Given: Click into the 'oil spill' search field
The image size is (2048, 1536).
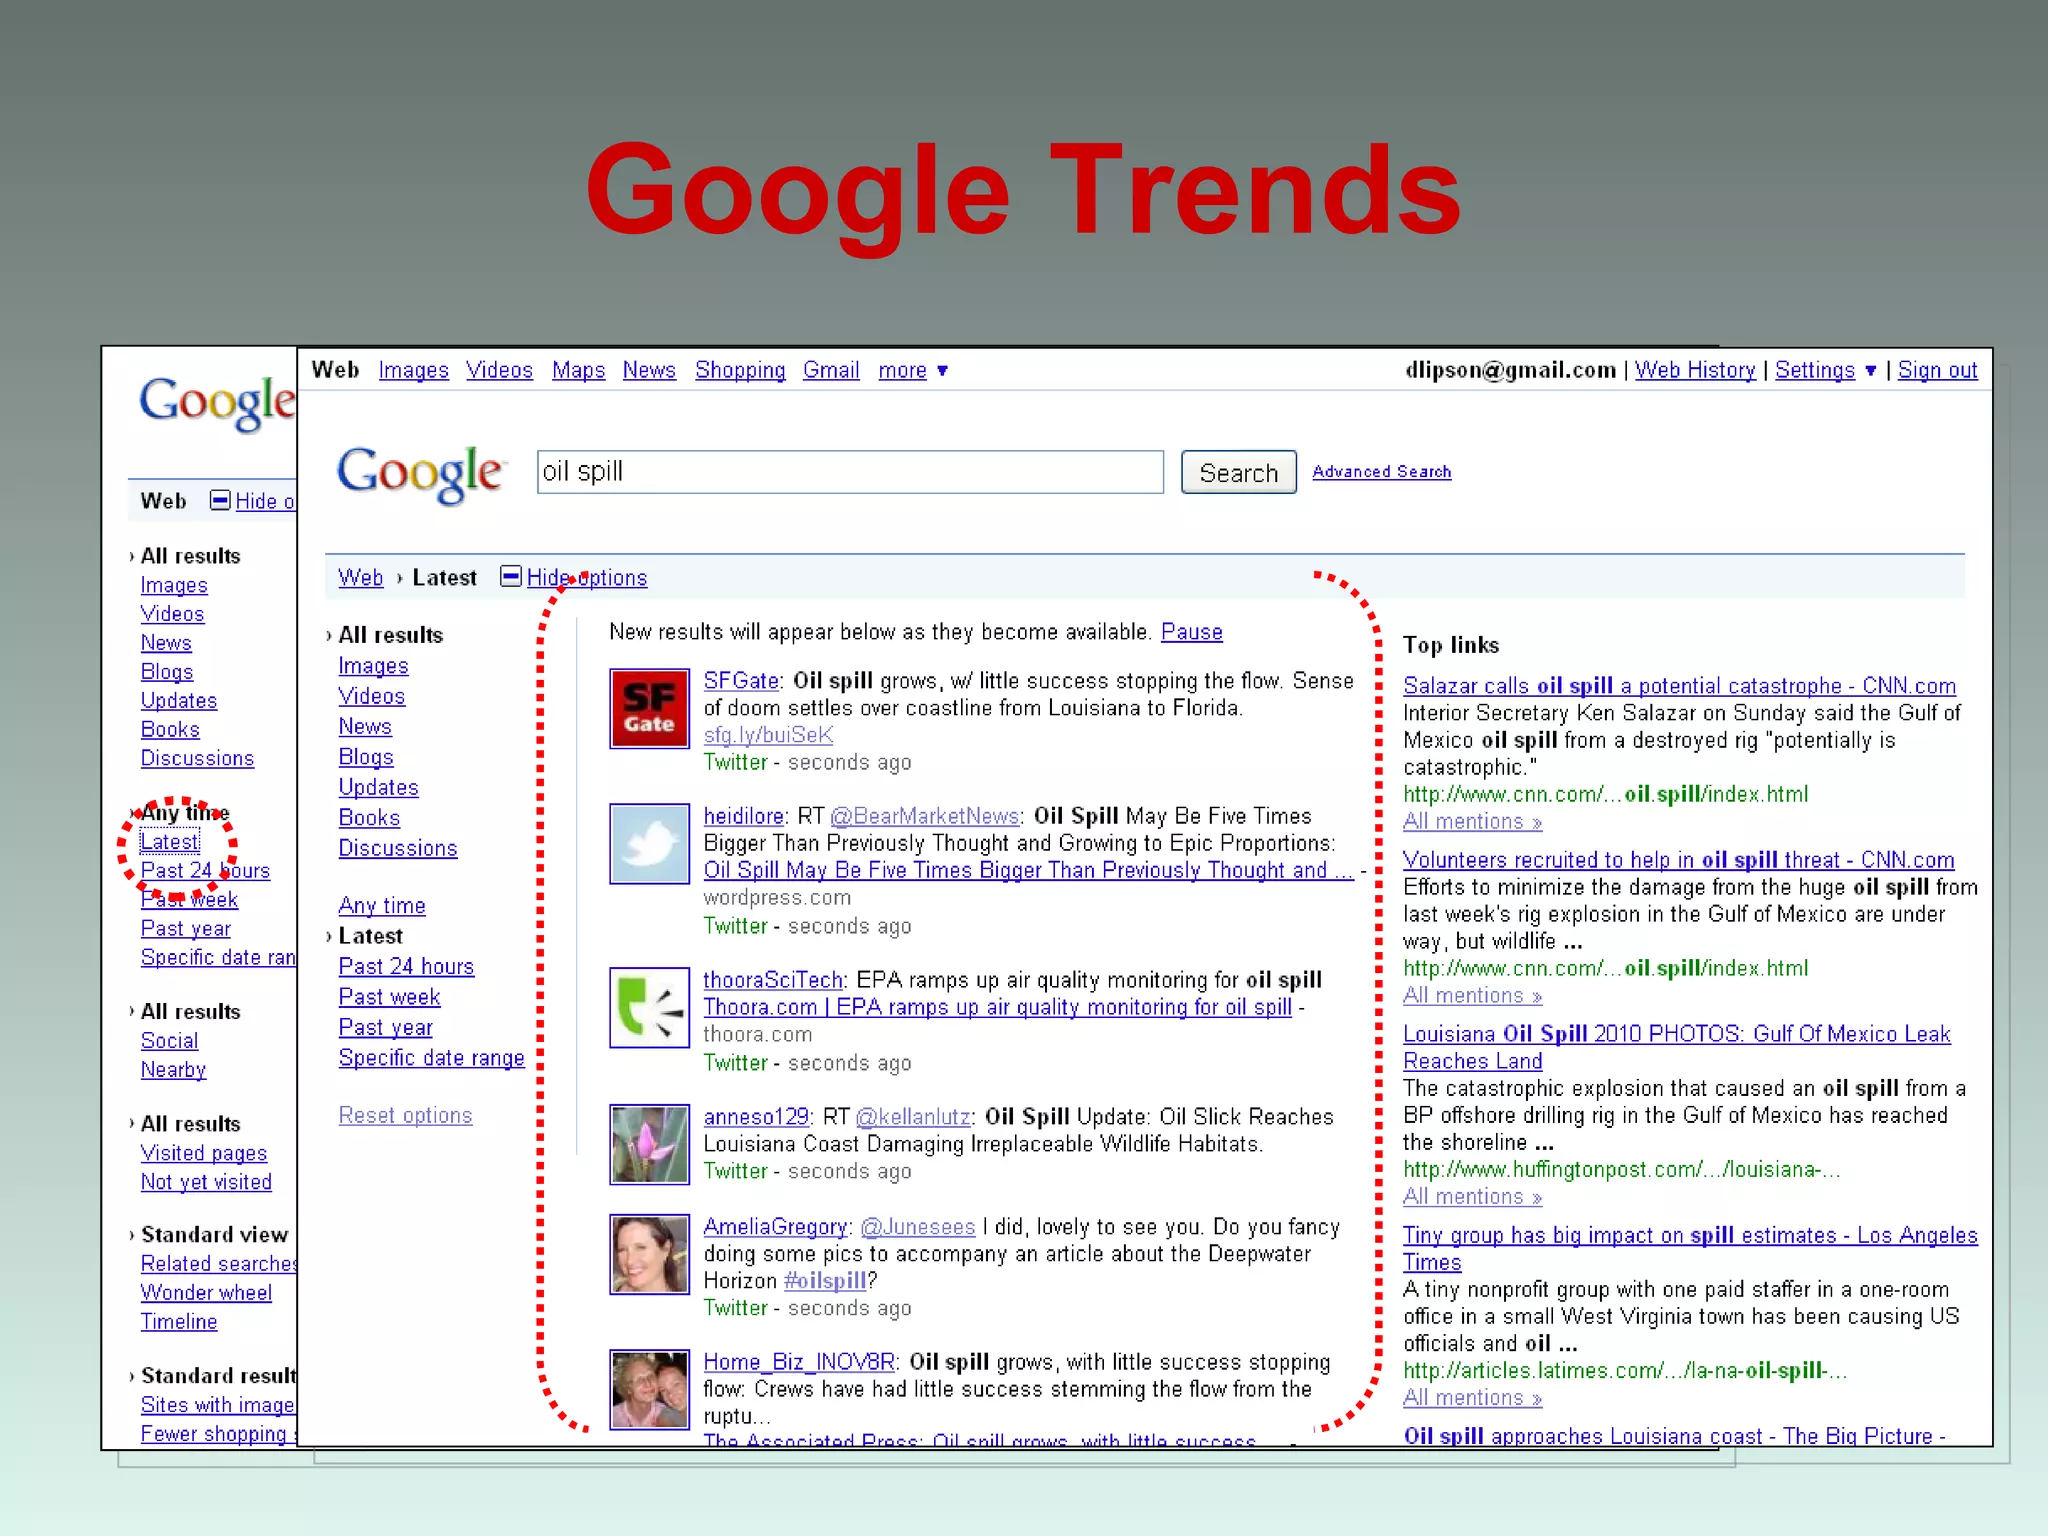Looking at the screenshot, I should (850, 472).
